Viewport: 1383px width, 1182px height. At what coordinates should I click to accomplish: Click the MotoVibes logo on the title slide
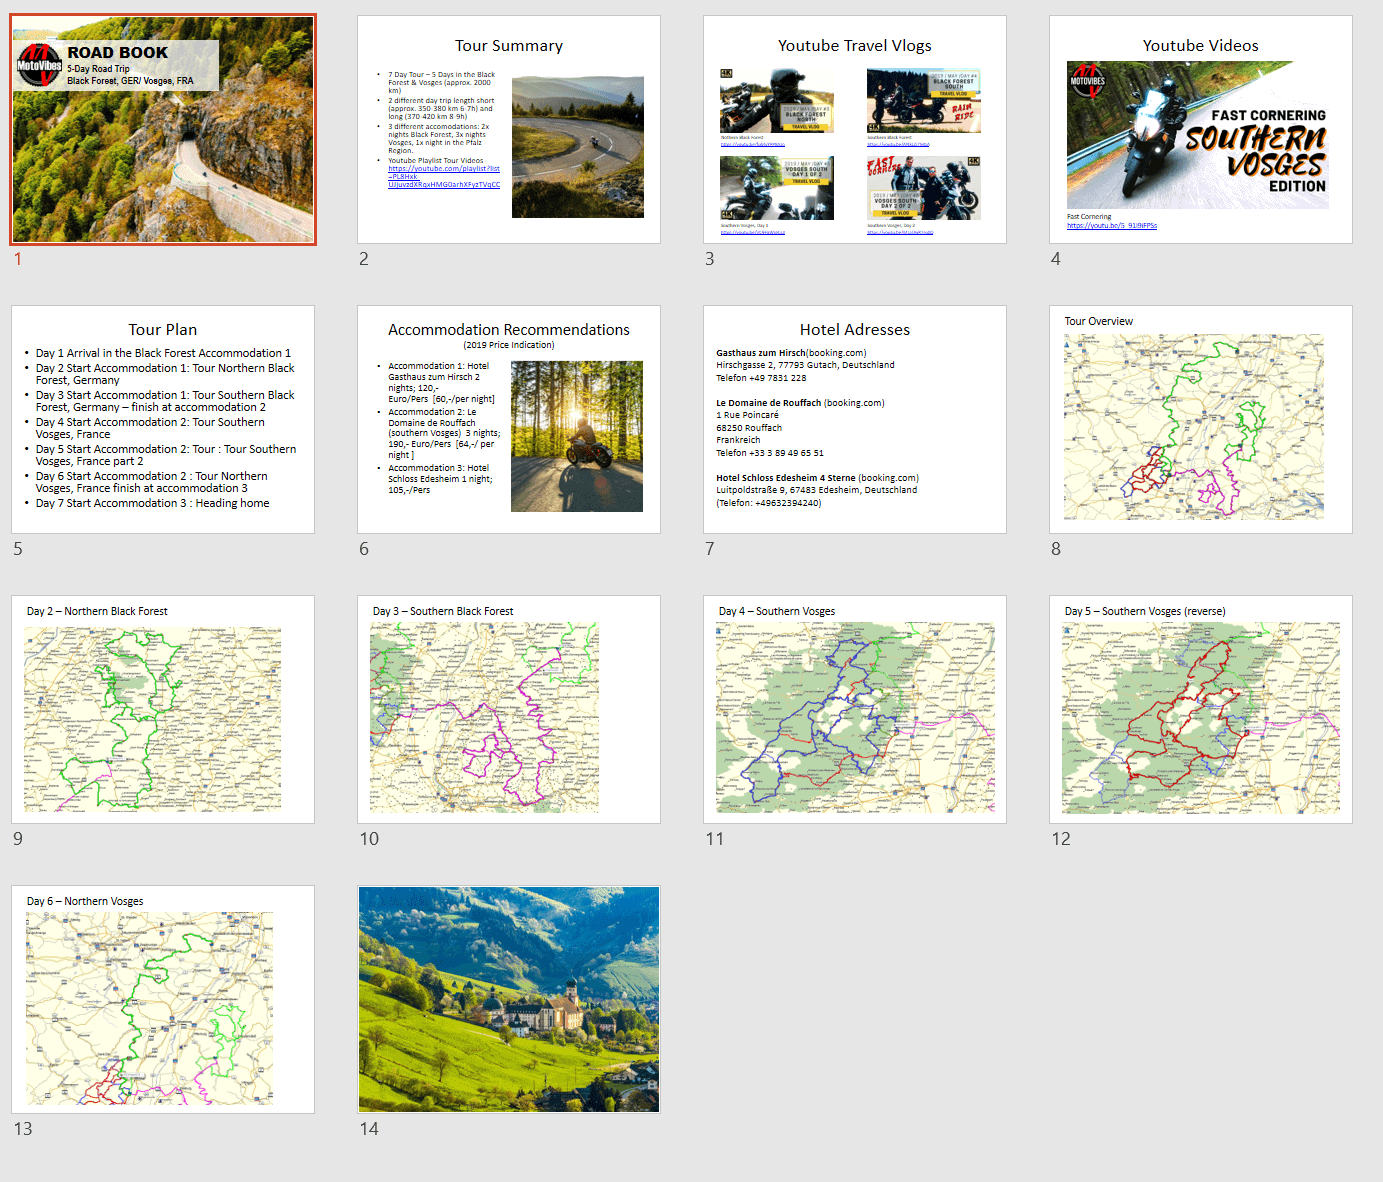(40, 65)
